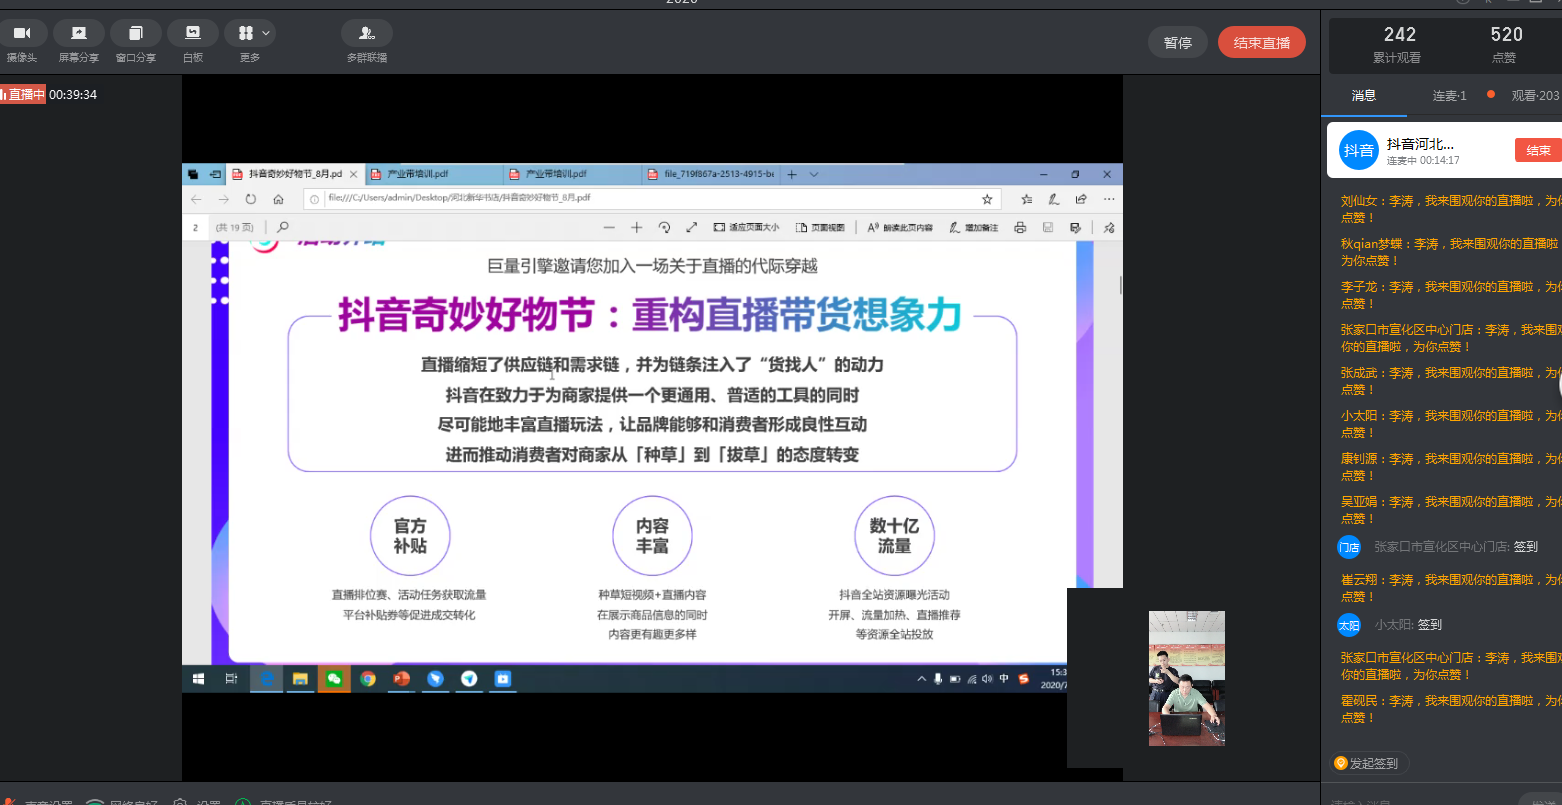Open 多群联播 multi-group broadcast

tap(367, 41)
